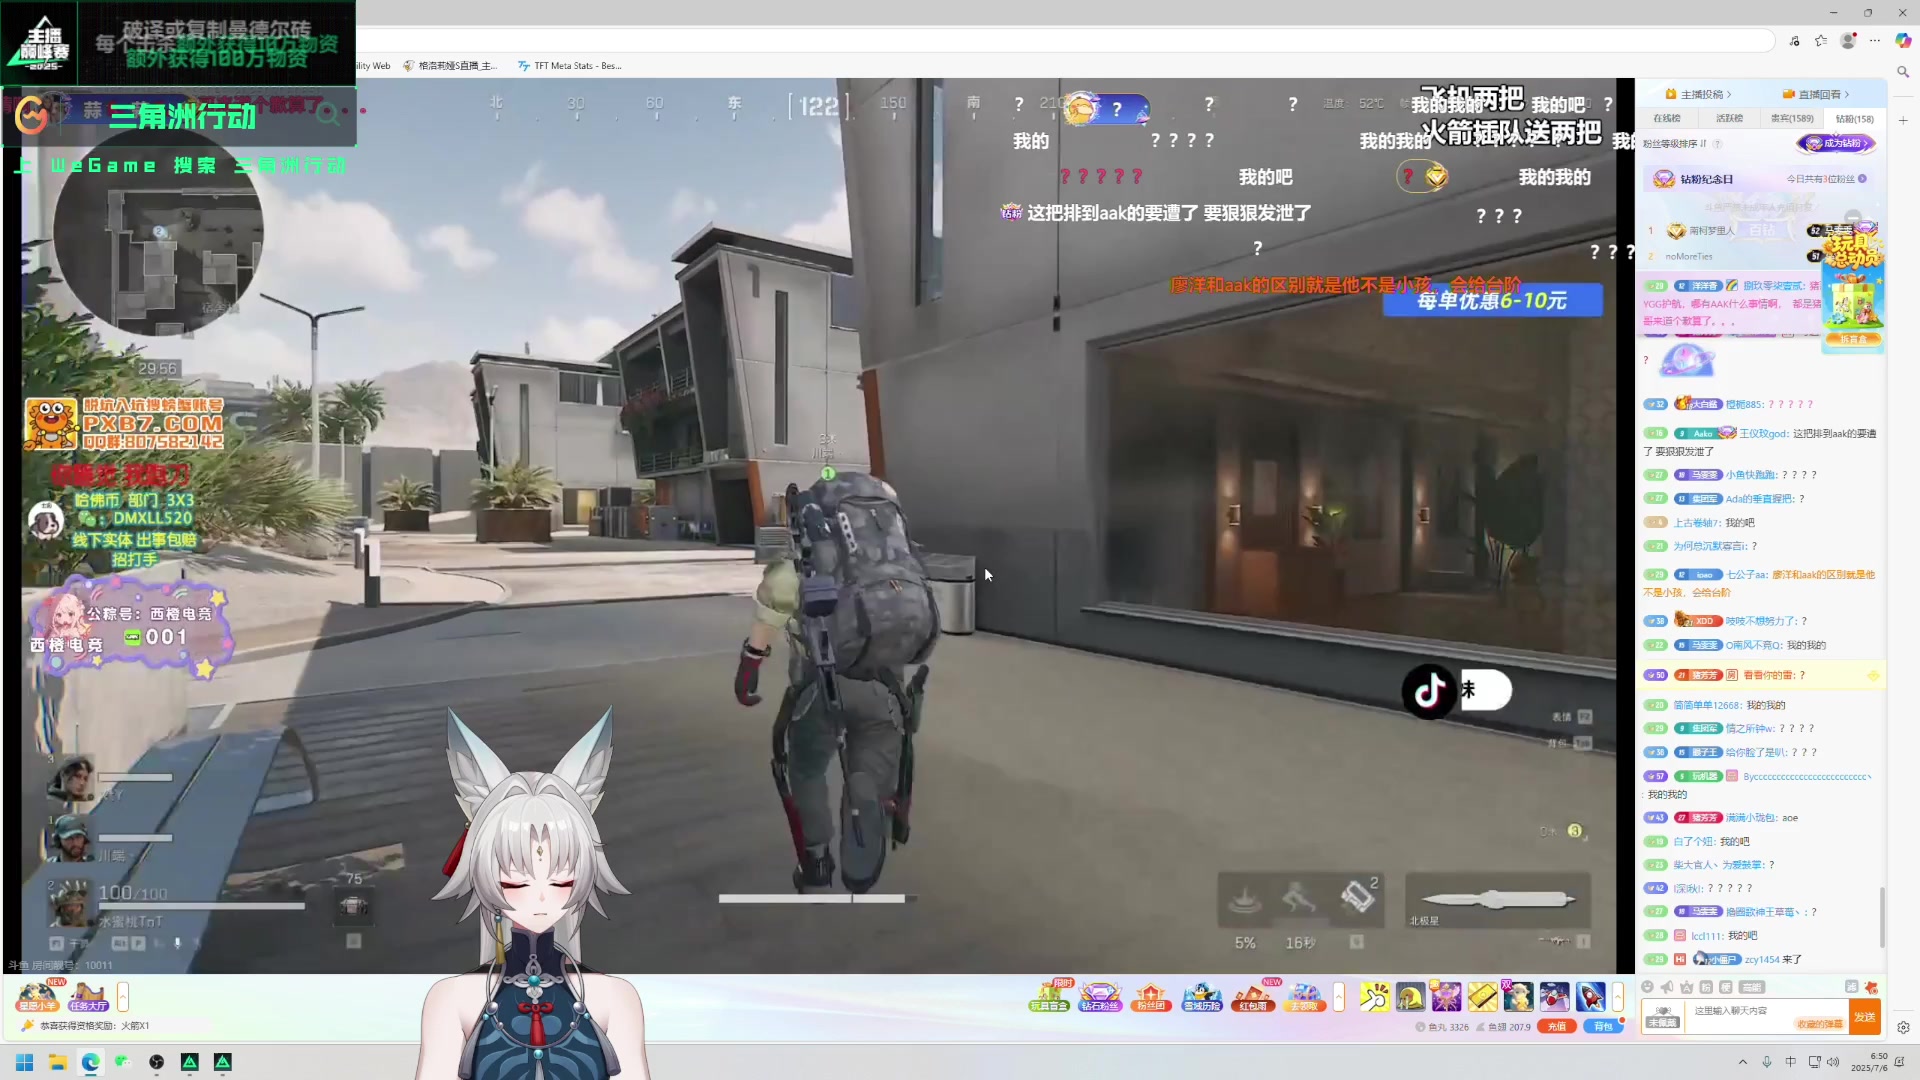The width and height of the screenshot is (1920, 1080).
Task: Click chat scrollbar in message list
Action: pyautogui.click(x=1882, y=917)
